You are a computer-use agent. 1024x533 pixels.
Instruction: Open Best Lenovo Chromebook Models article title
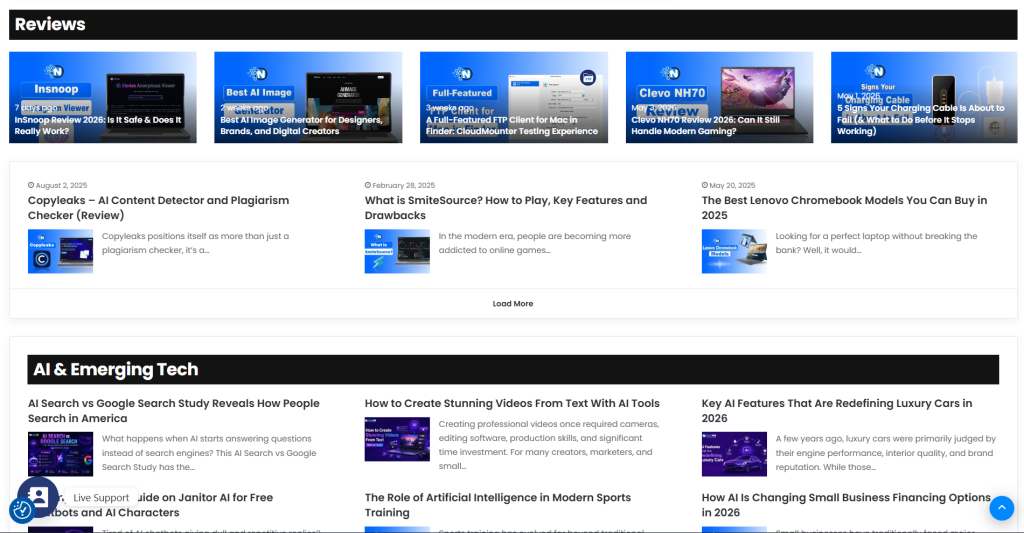[x=844, y=208]
